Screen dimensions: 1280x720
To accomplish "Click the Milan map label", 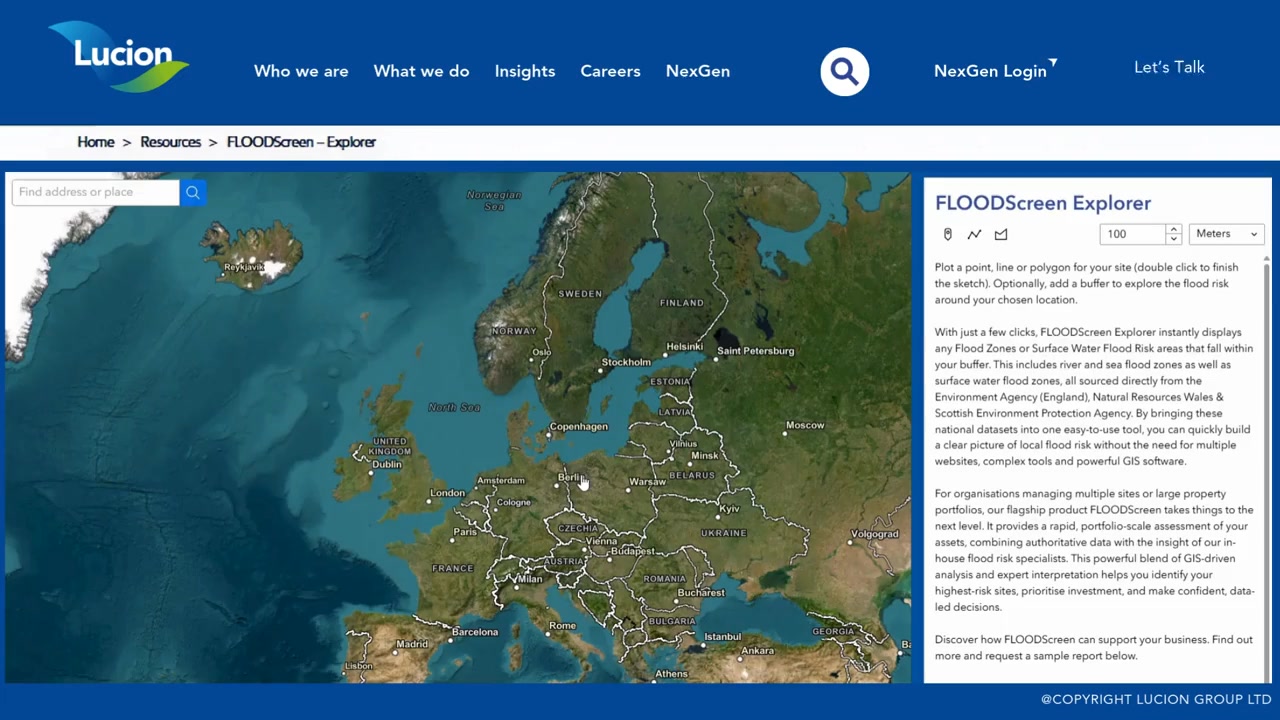I will pyautogui.click(x=530, y=579).
